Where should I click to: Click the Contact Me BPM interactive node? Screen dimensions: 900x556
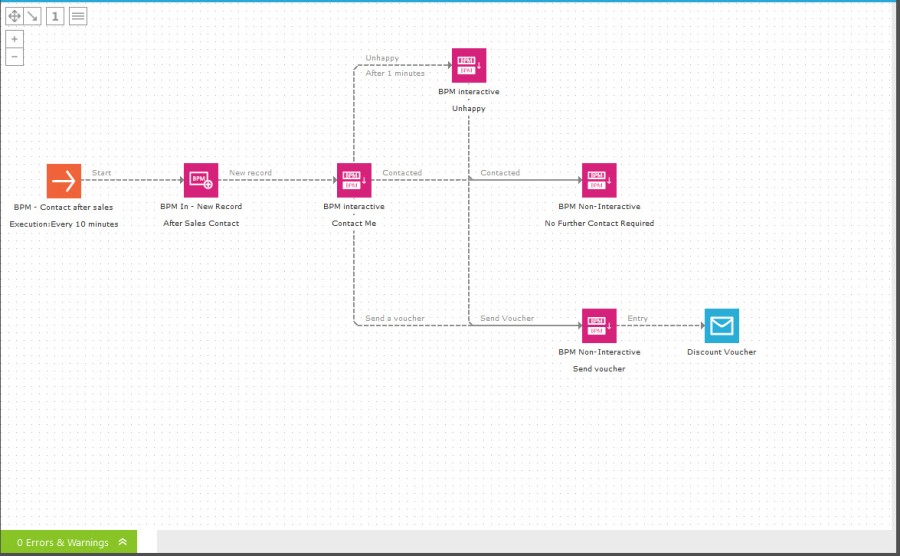click(354, 181)
